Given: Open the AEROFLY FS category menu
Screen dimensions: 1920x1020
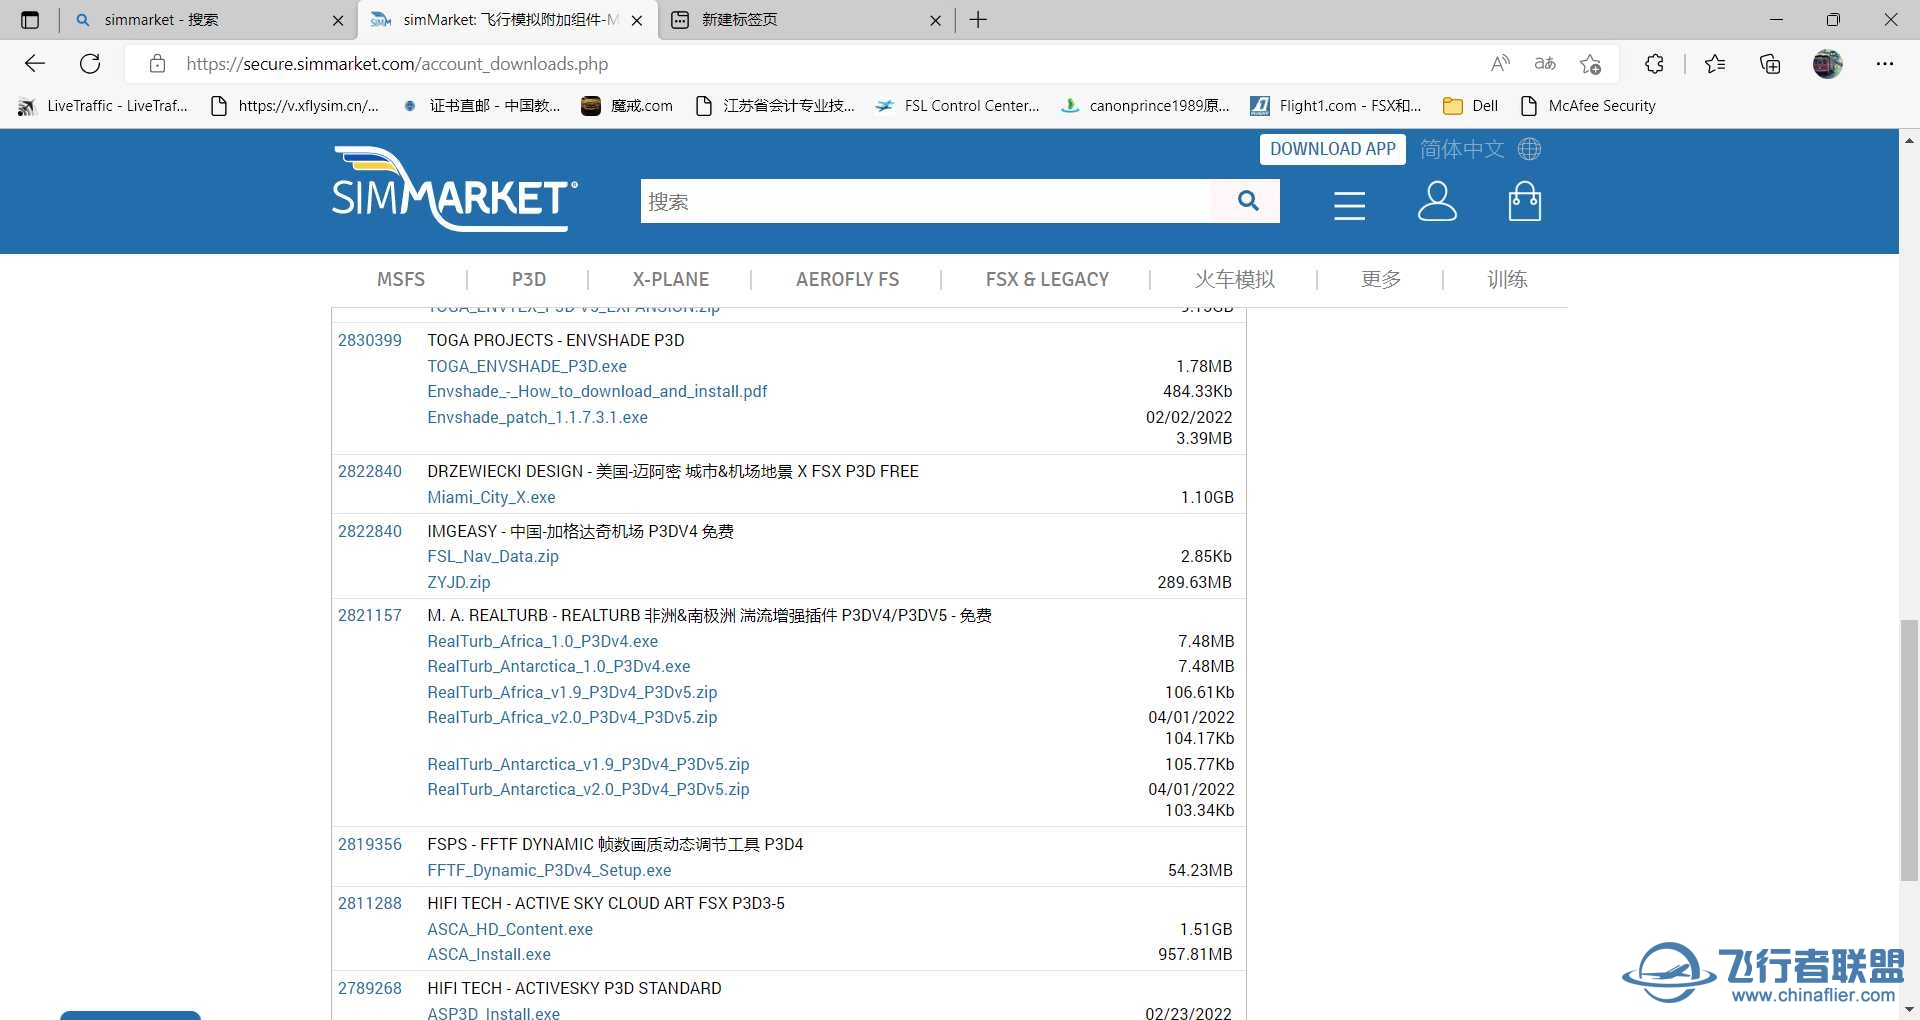Looking at the screenshot, I should click(x=847, y=279).
